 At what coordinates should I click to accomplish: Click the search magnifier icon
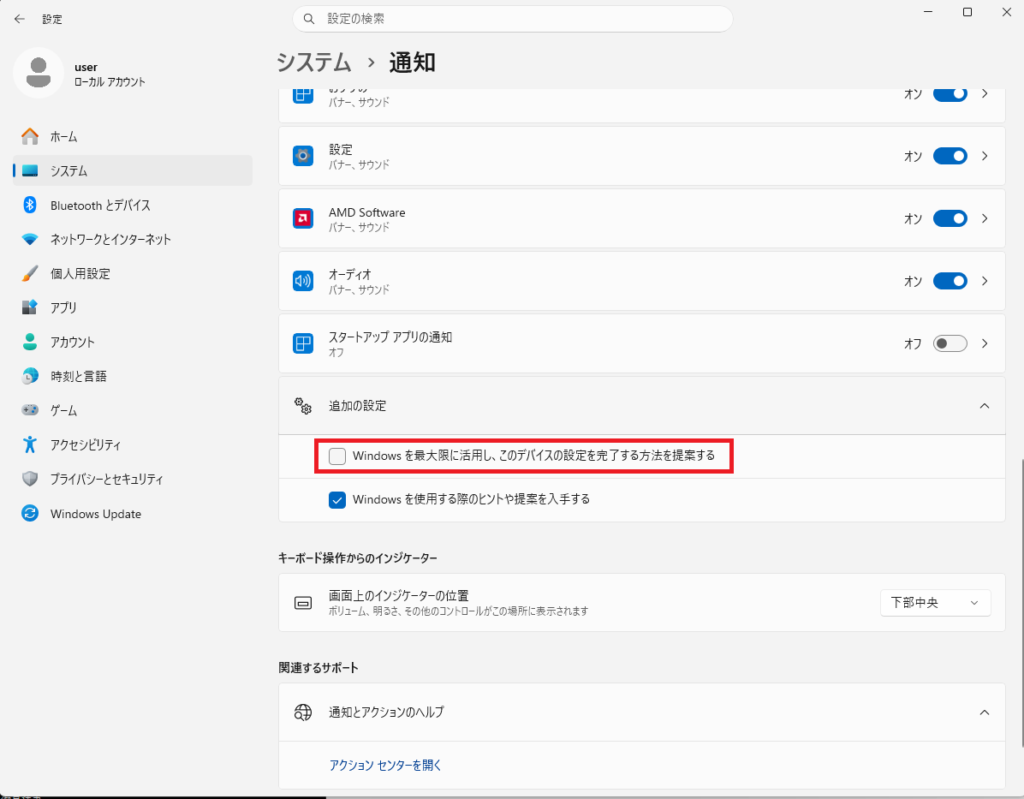click(x=309, y=19)
